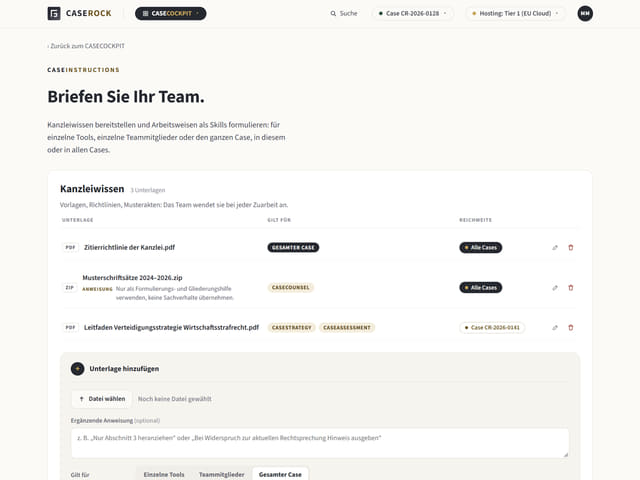Open the CASECOCKPIT dropdown pill

(171, 13)
